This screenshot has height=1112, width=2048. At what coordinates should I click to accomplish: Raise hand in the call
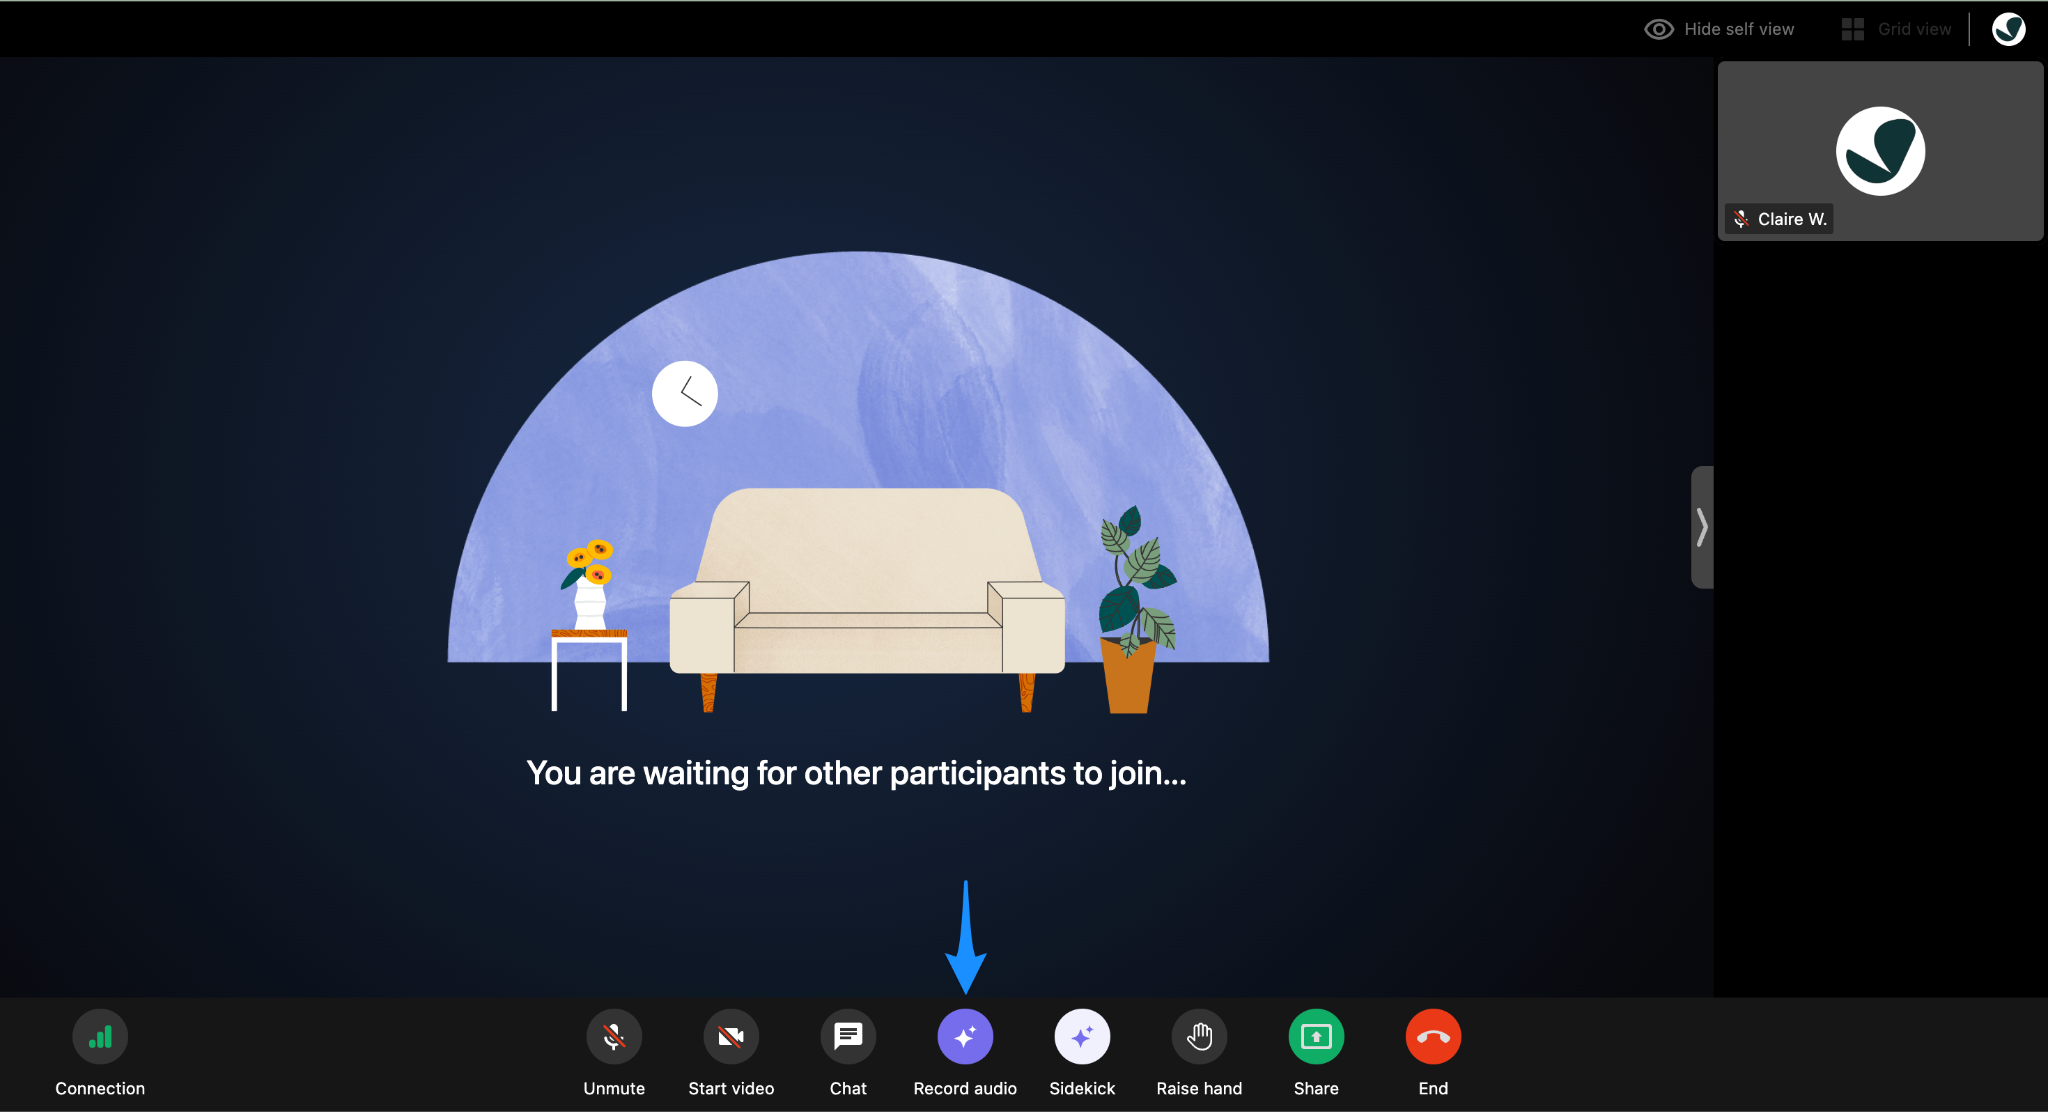1199,1037
